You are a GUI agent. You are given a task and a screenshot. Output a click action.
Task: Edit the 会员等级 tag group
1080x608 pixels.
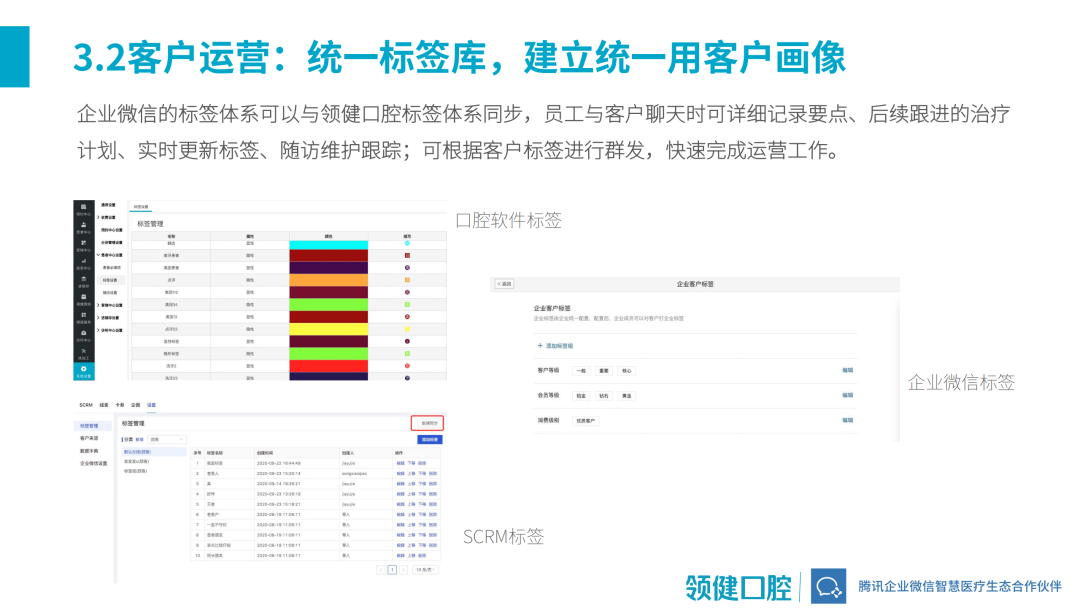pos(847,395)
